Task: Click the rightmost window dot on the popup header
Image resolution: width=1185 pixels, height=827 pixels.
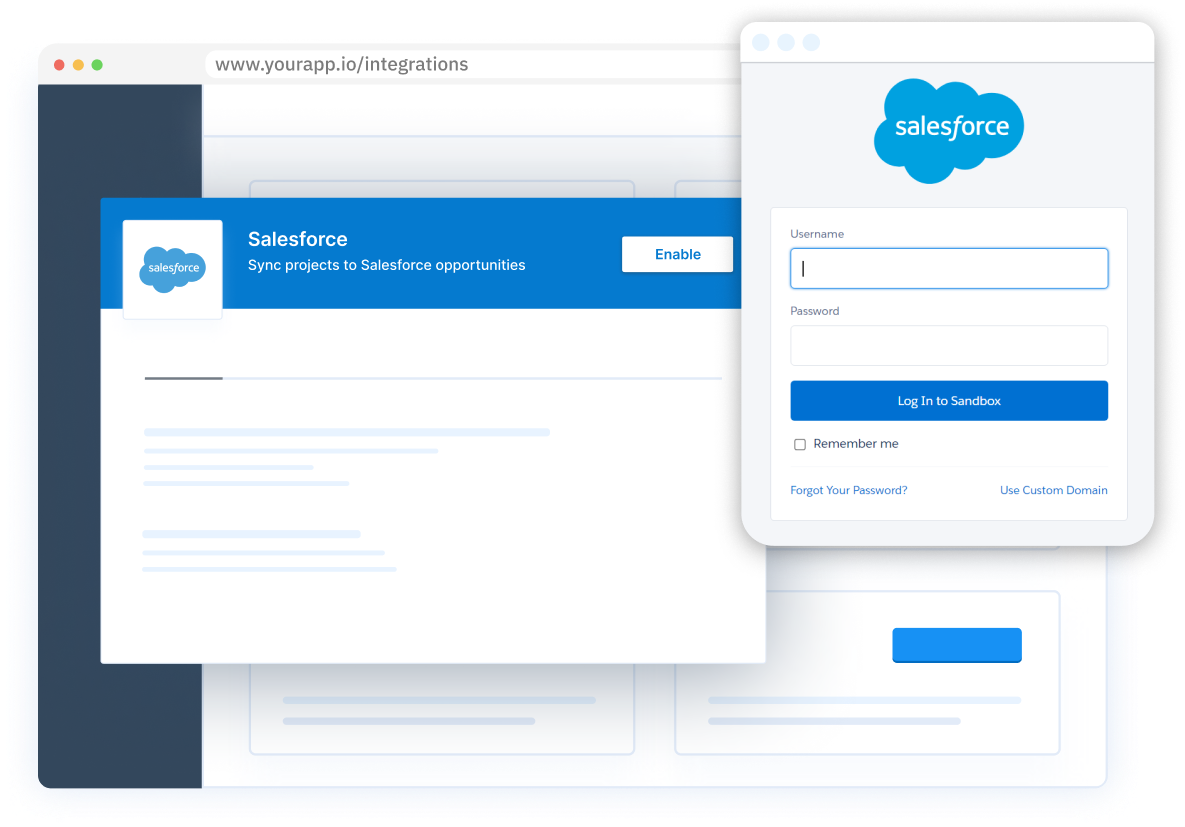Action: click(x=811, y=42)
